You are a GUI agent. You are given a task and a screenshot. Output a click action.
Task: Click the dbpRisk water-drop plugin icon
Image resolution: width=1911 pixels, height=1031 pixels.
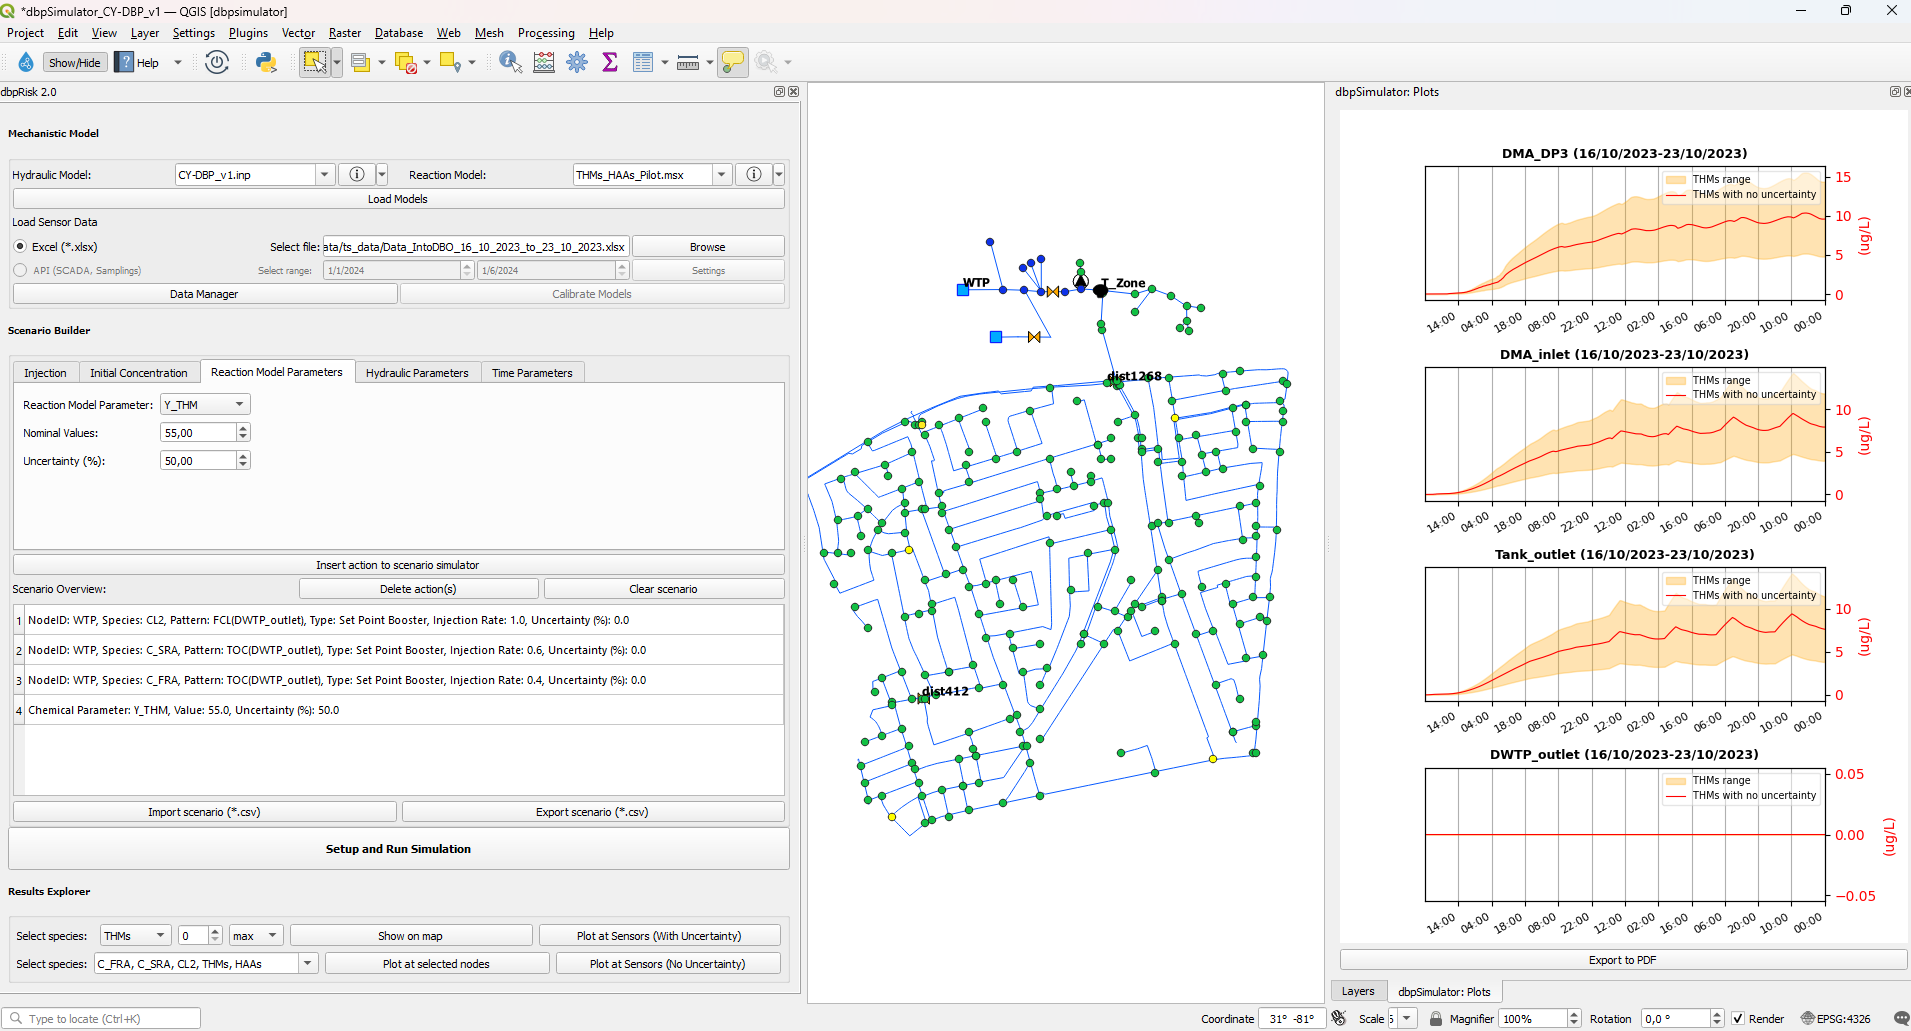tap(26, 62)
